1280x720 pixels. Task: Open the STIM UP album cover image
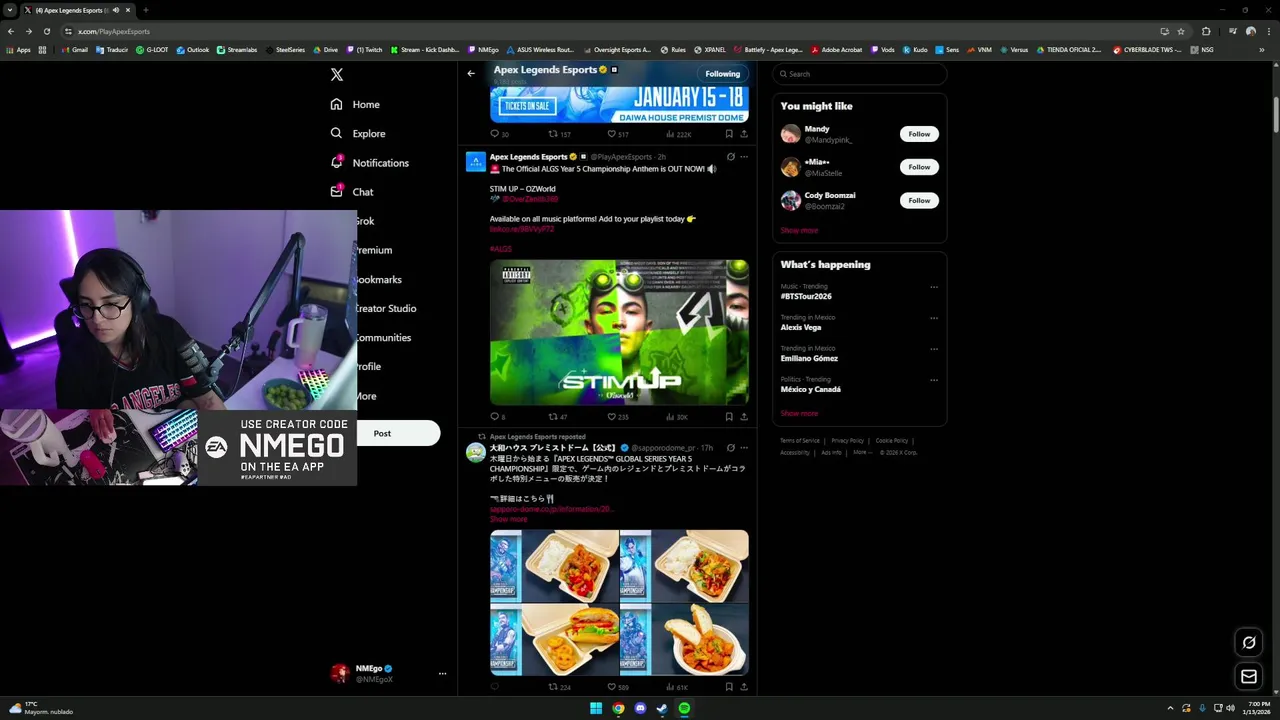(x=619, y=332)
